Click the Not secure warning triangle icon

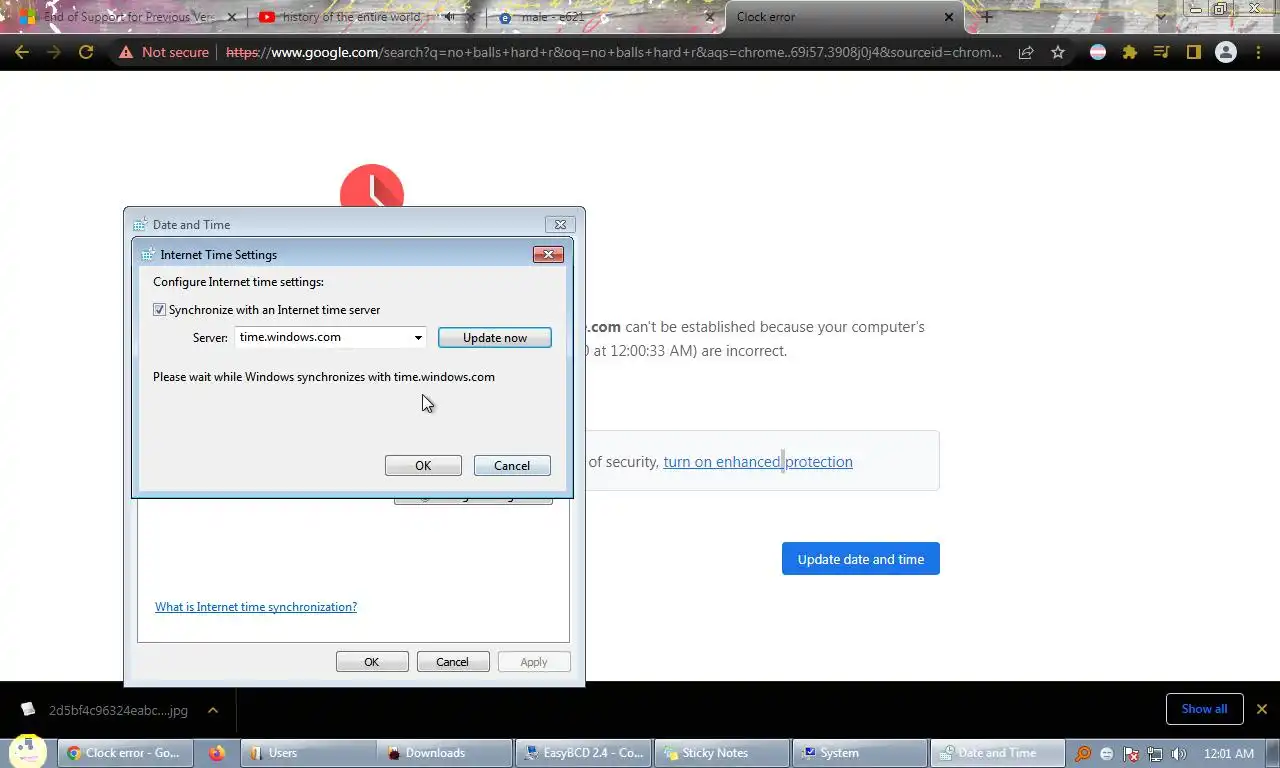tap(126, 52)
